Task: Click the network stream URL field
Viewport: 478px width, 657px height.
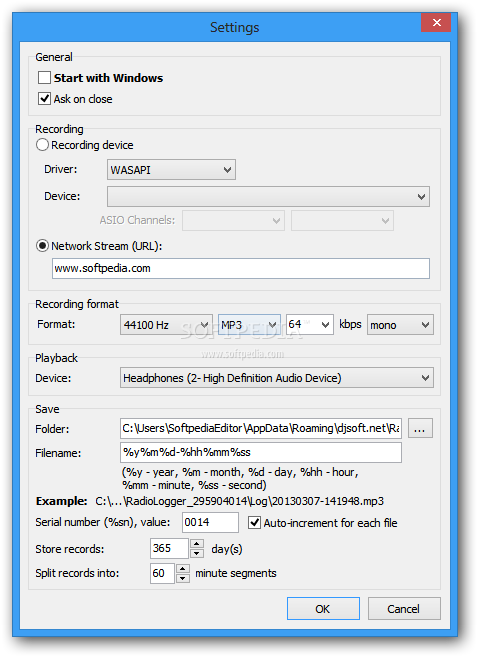Action: 241,269
